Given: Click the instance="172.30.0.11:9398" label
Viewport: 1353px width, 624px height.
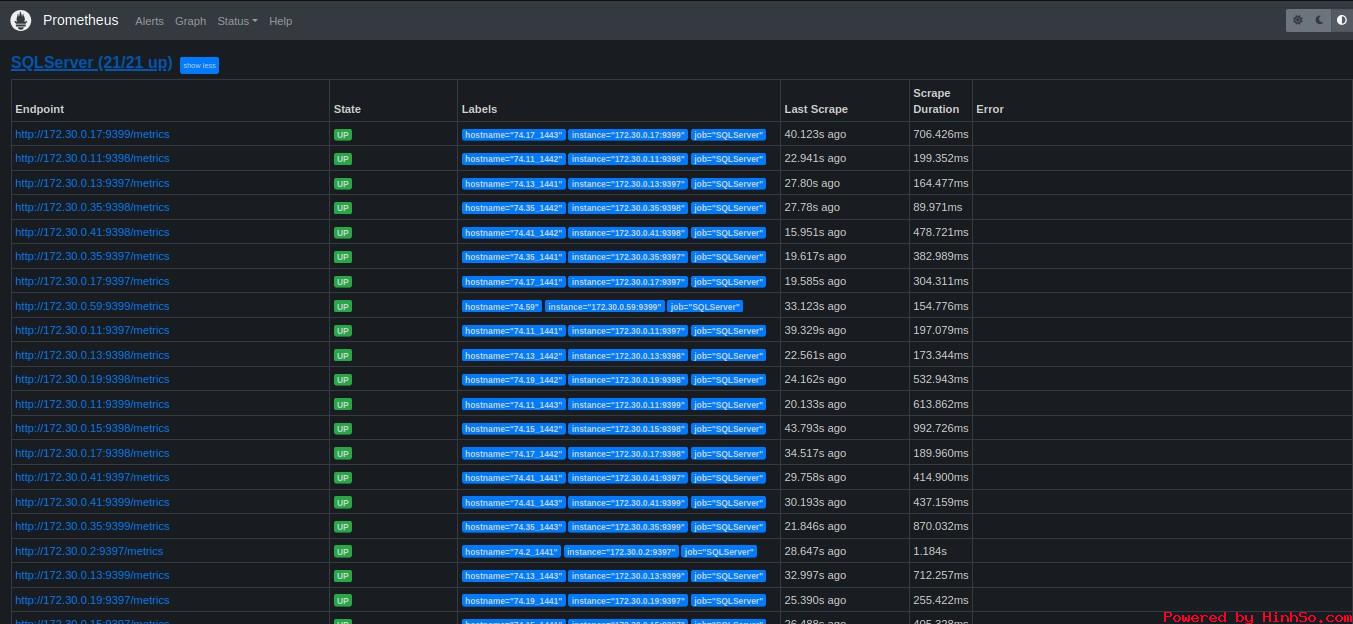Looking at the screenshot, I should (628, 159).
